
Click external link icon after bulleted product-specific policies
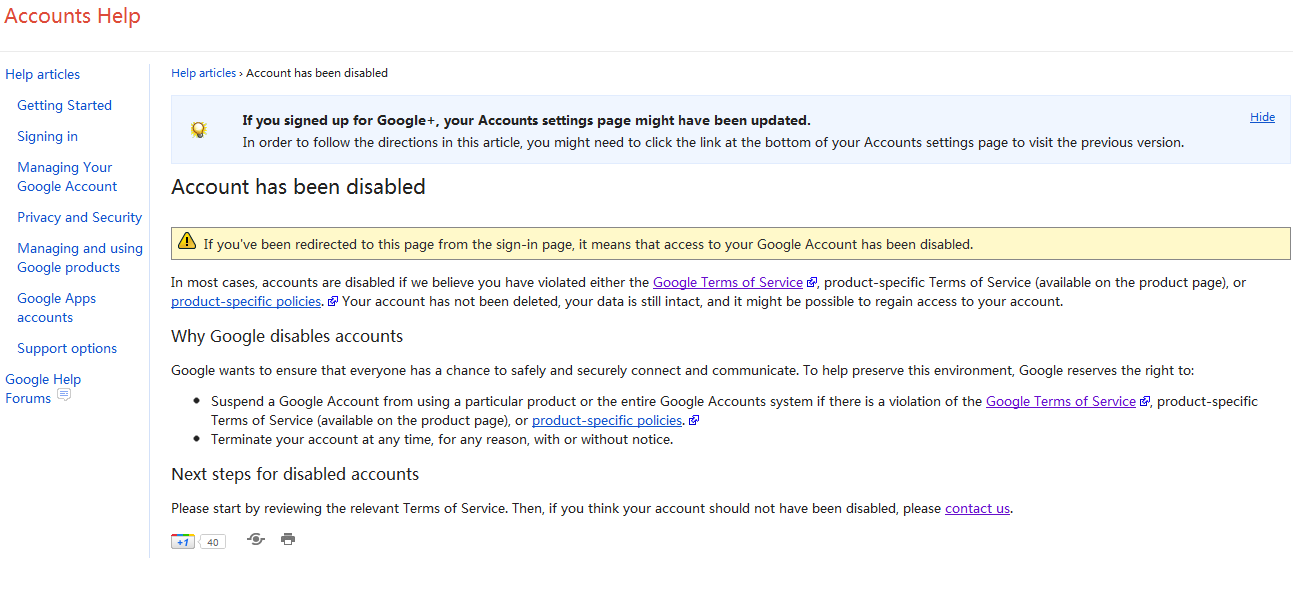tap(694, 421)
